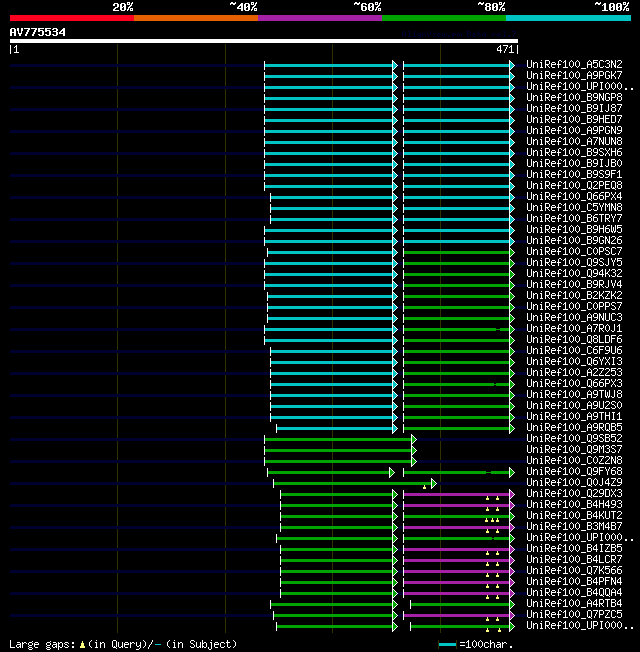Select hit UniRef100_A5C3N2

pyautogui.click(x=574, y=64)
